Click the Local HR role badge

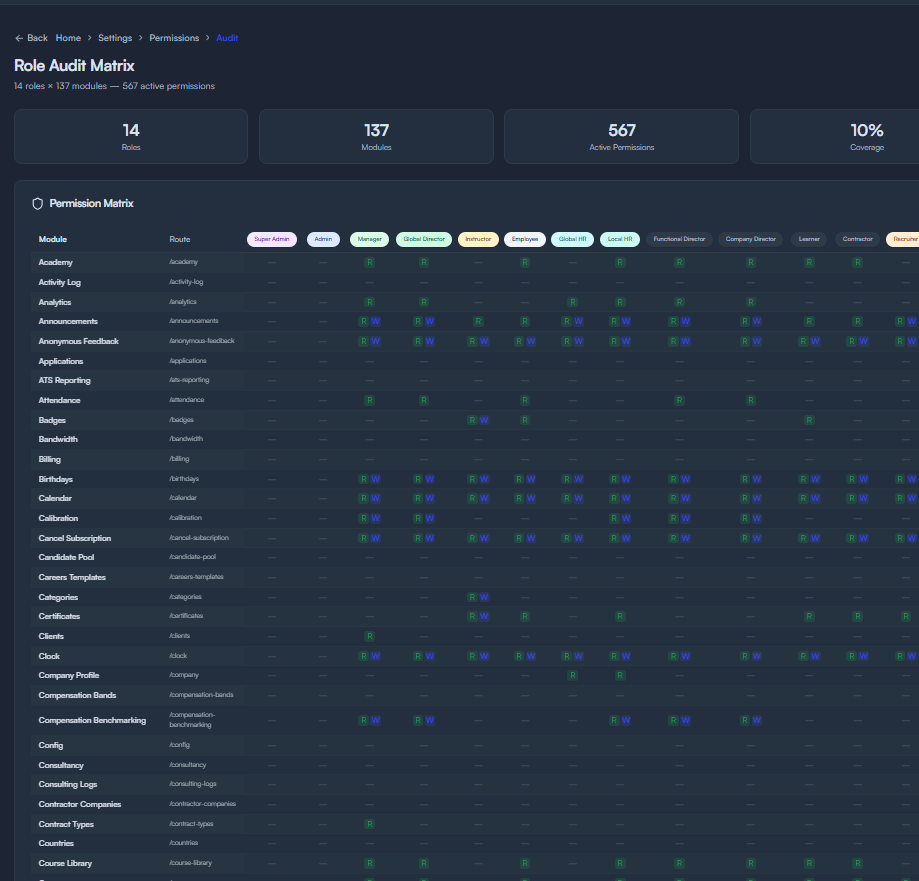click(620, 239)
